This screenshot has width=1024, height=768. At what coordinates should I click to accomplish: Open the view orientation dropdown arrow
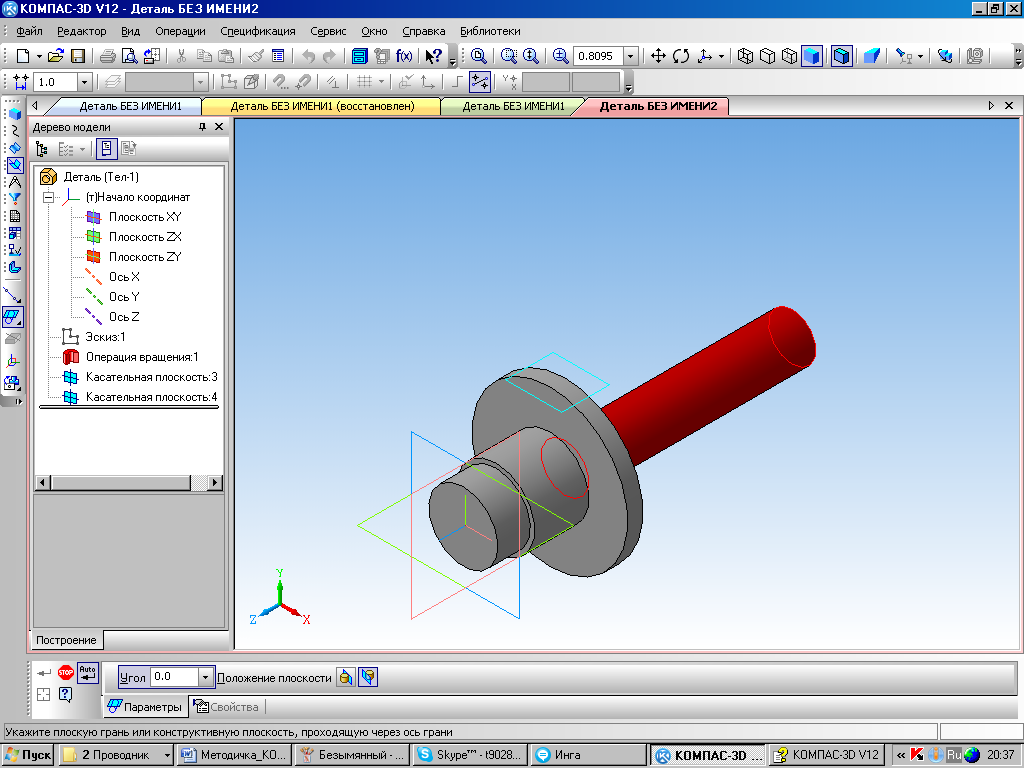tap(721, 56)
